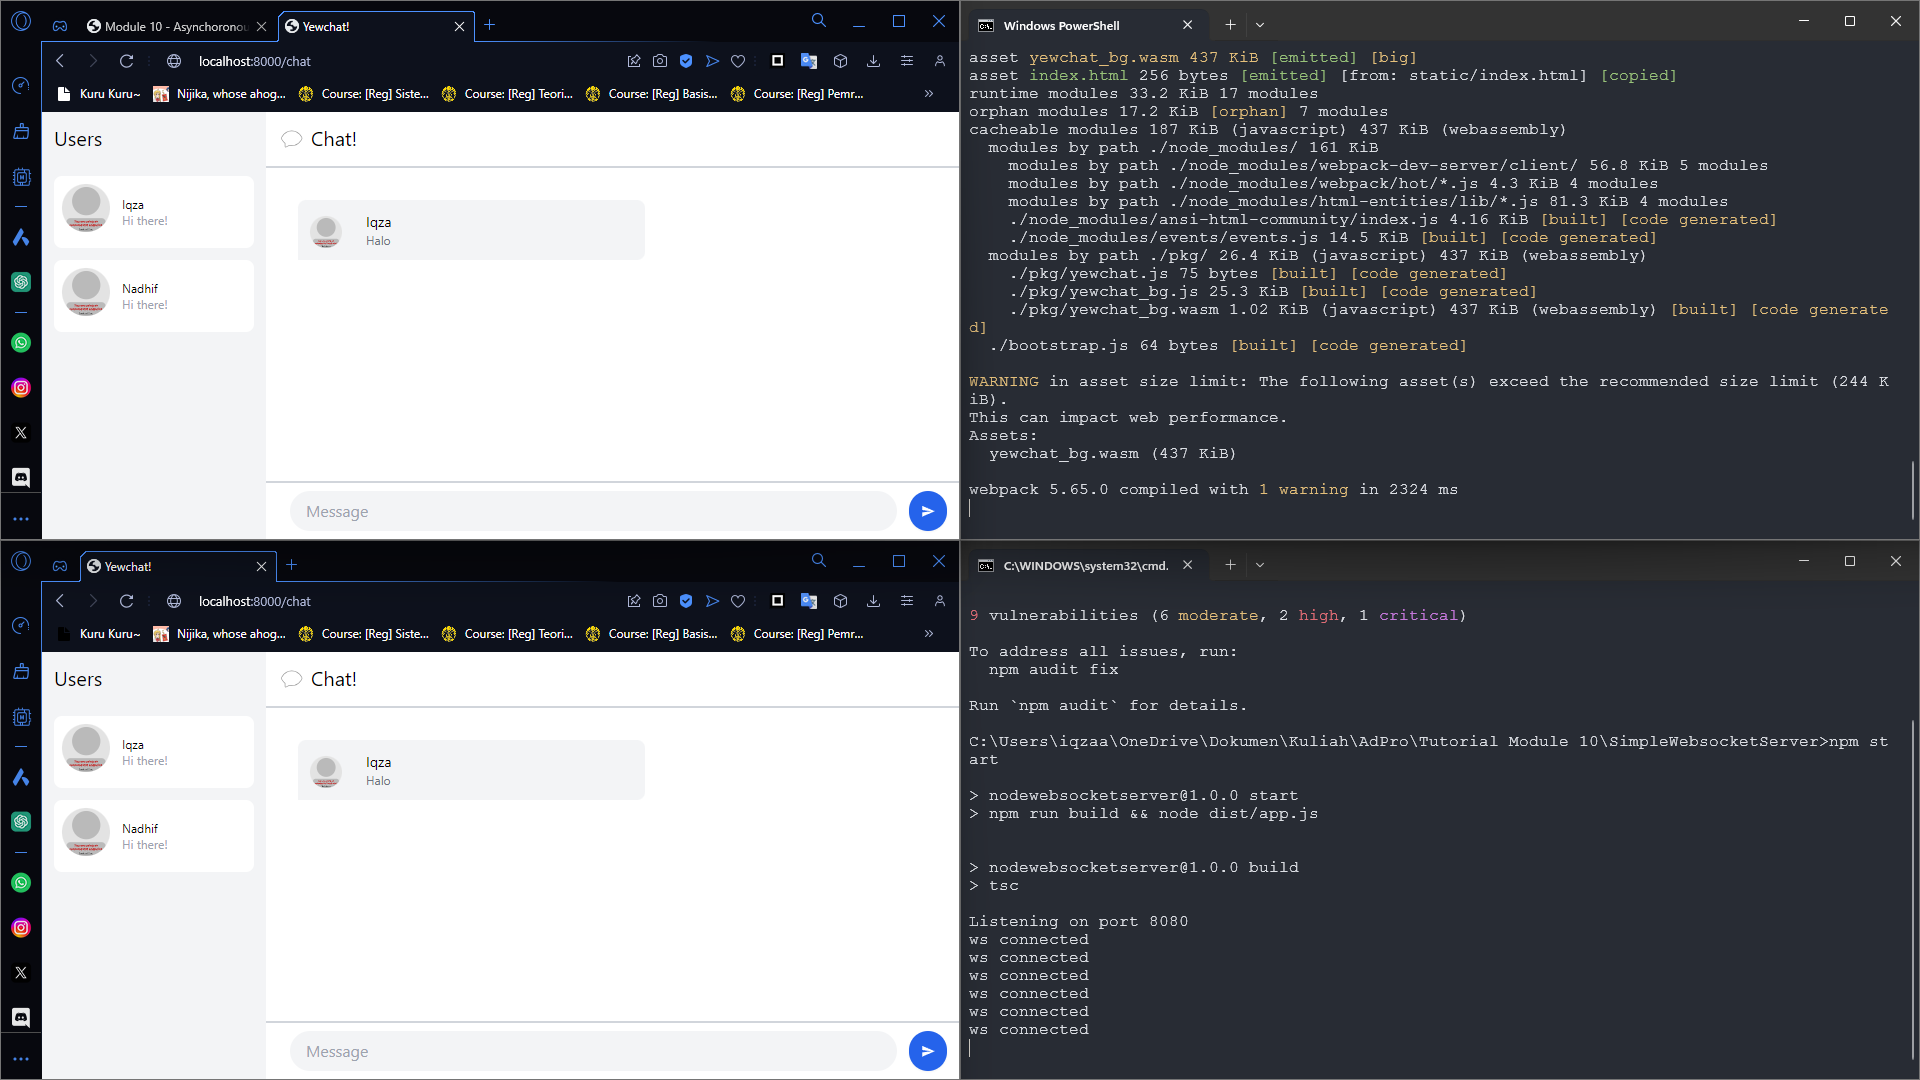Expand bookmarks overflow chevron in top browser
This screenshot has width=1920, height=1080.
coord(929,94)
